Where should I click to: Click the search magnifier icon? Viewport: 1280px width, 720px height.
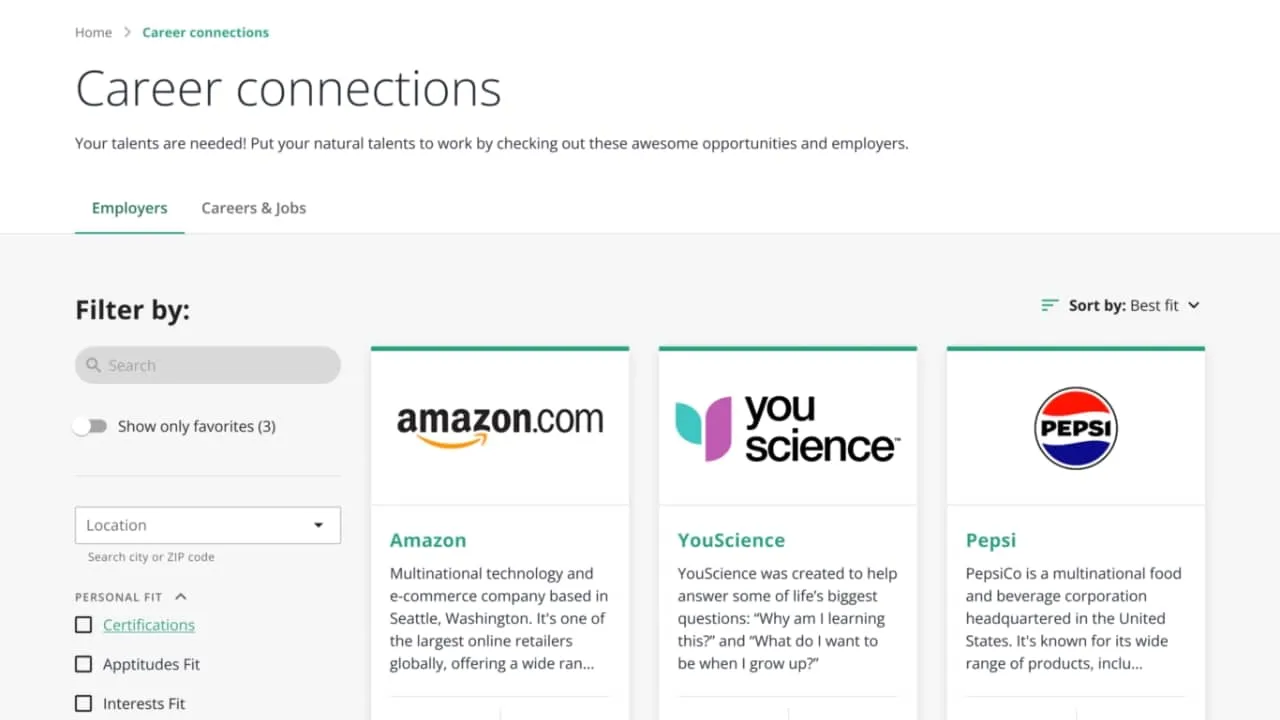pos(94,365)
